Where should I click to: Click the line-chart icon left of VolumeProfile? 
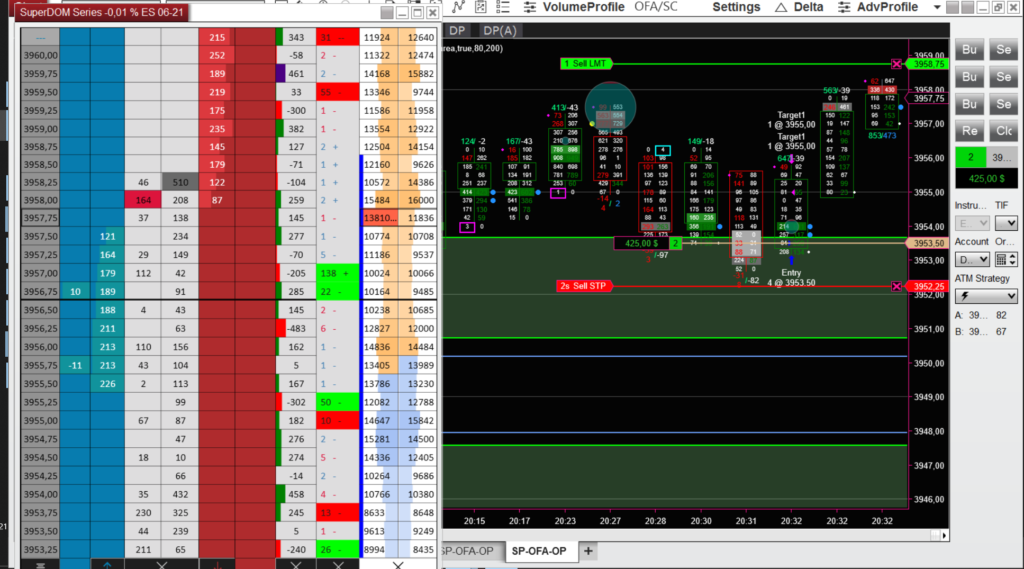point(458,7)
